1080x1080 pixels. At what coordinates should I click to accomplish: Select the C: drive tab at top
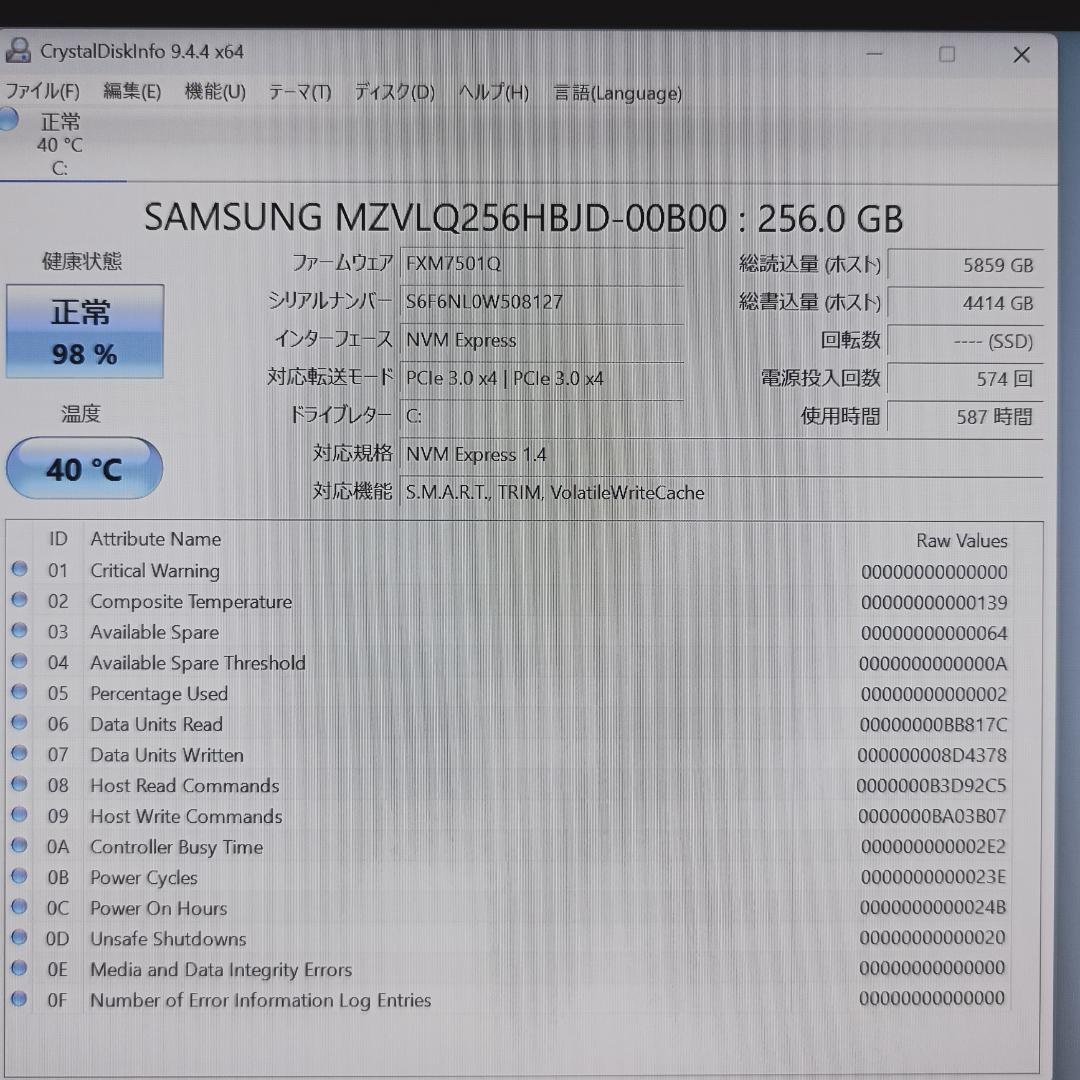(61, 145)
